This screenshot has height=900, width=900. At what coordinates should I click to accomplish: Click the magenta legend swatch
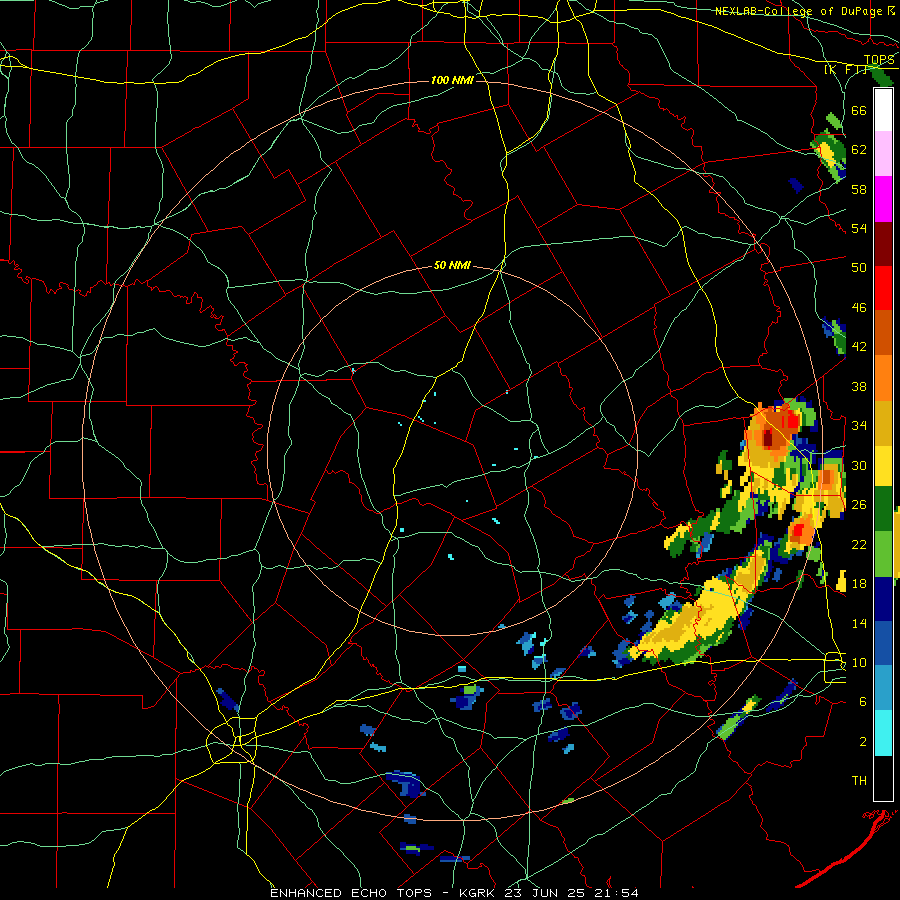click(883, 199)
